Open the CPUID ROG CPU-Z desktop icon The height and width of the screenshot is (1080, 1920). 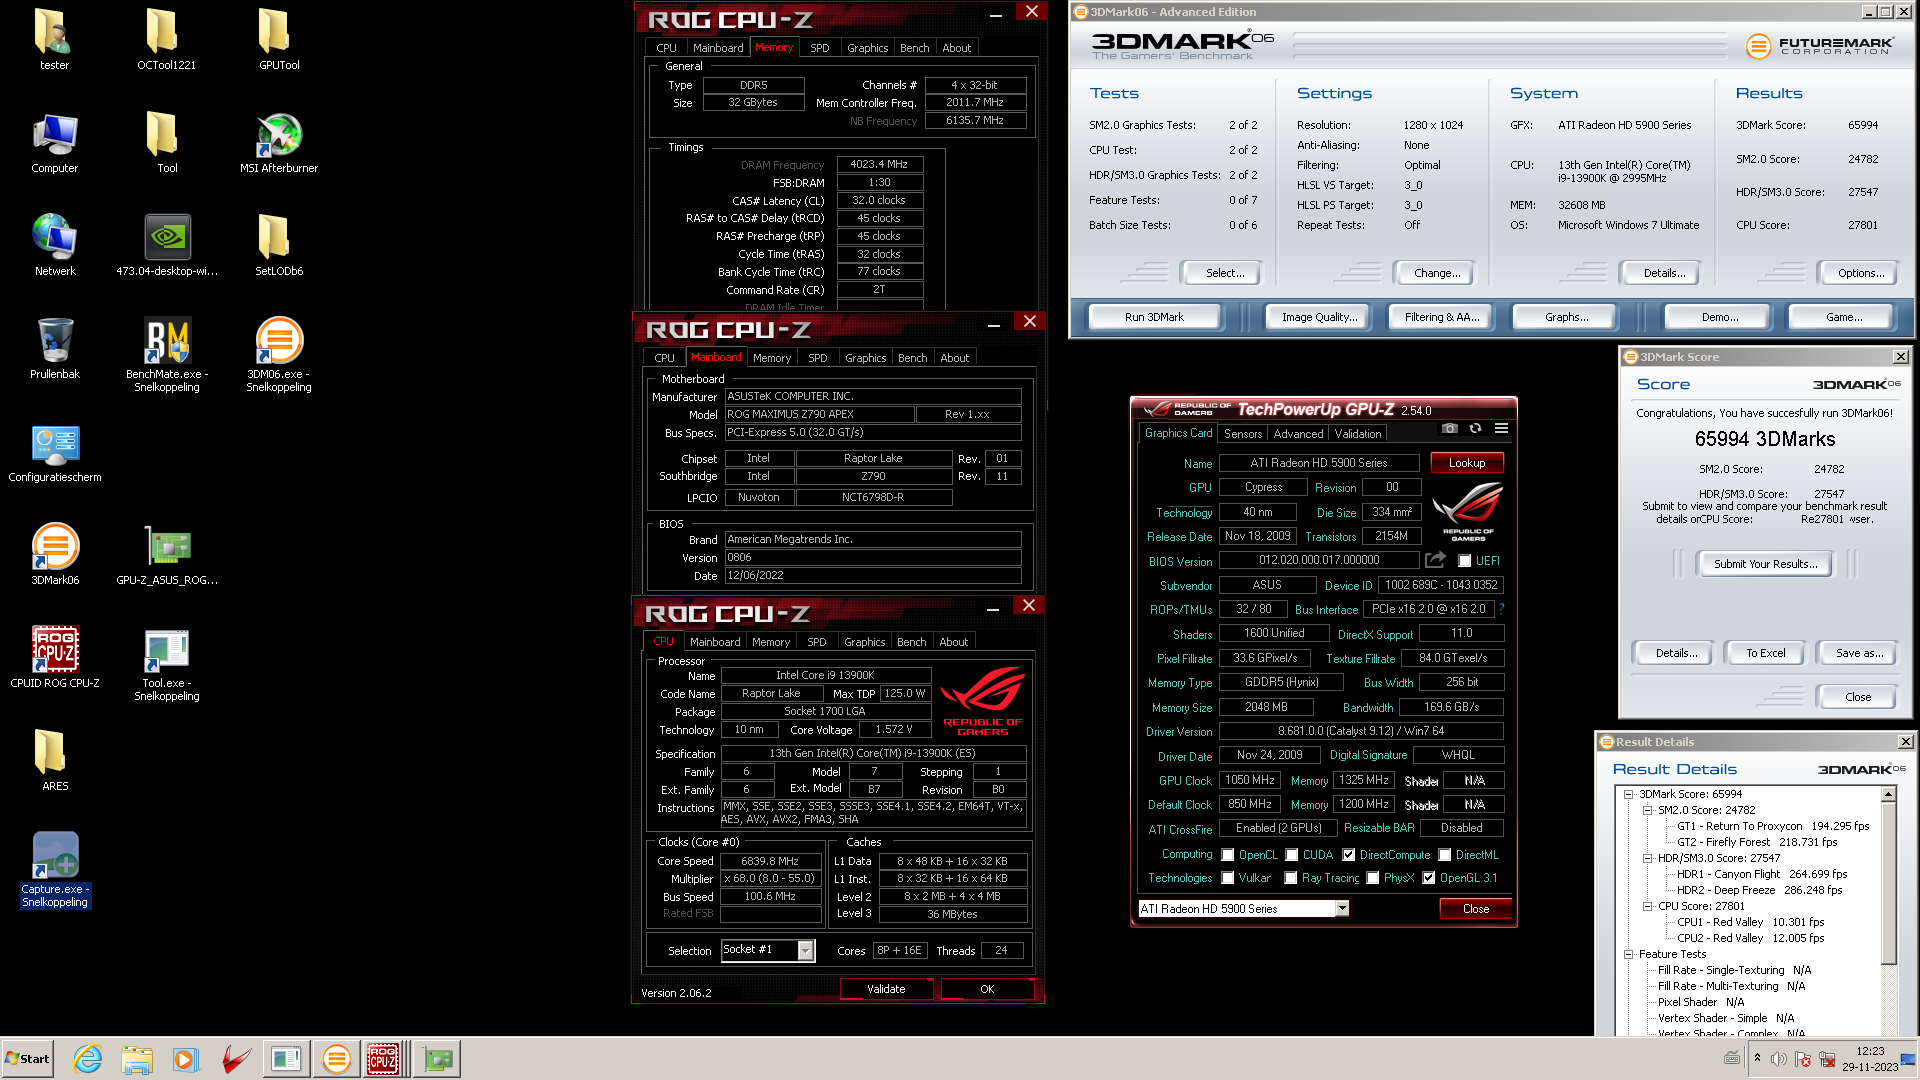[x=55, y=658]
